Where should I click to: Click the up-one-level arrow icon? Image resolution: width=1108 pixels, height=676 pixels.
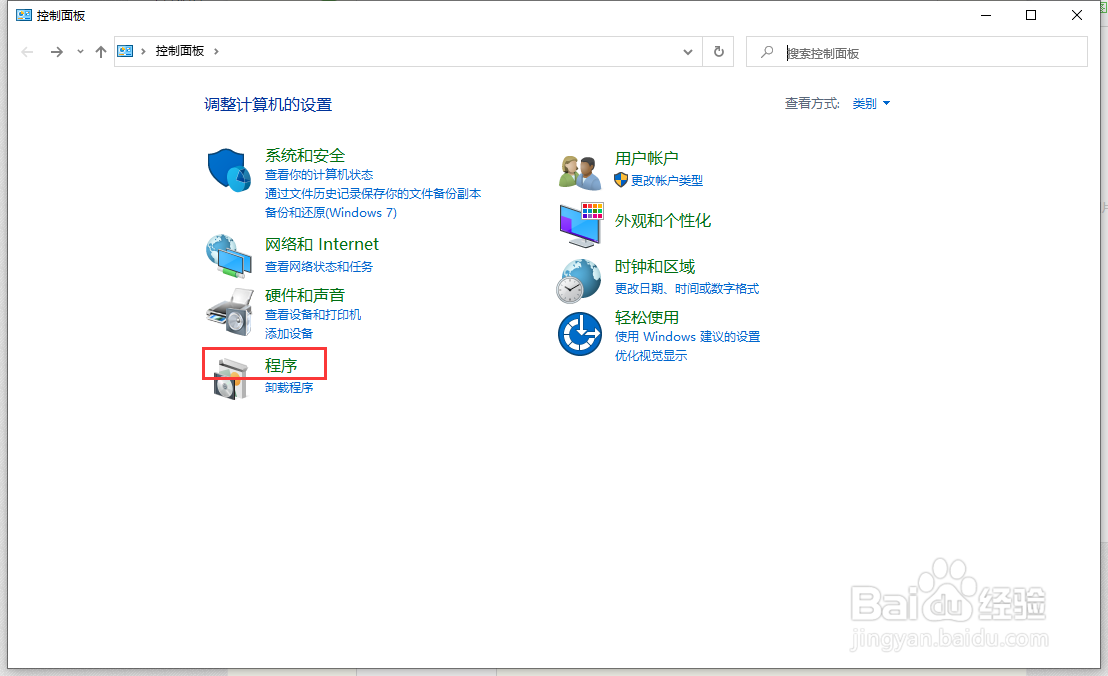100,51
